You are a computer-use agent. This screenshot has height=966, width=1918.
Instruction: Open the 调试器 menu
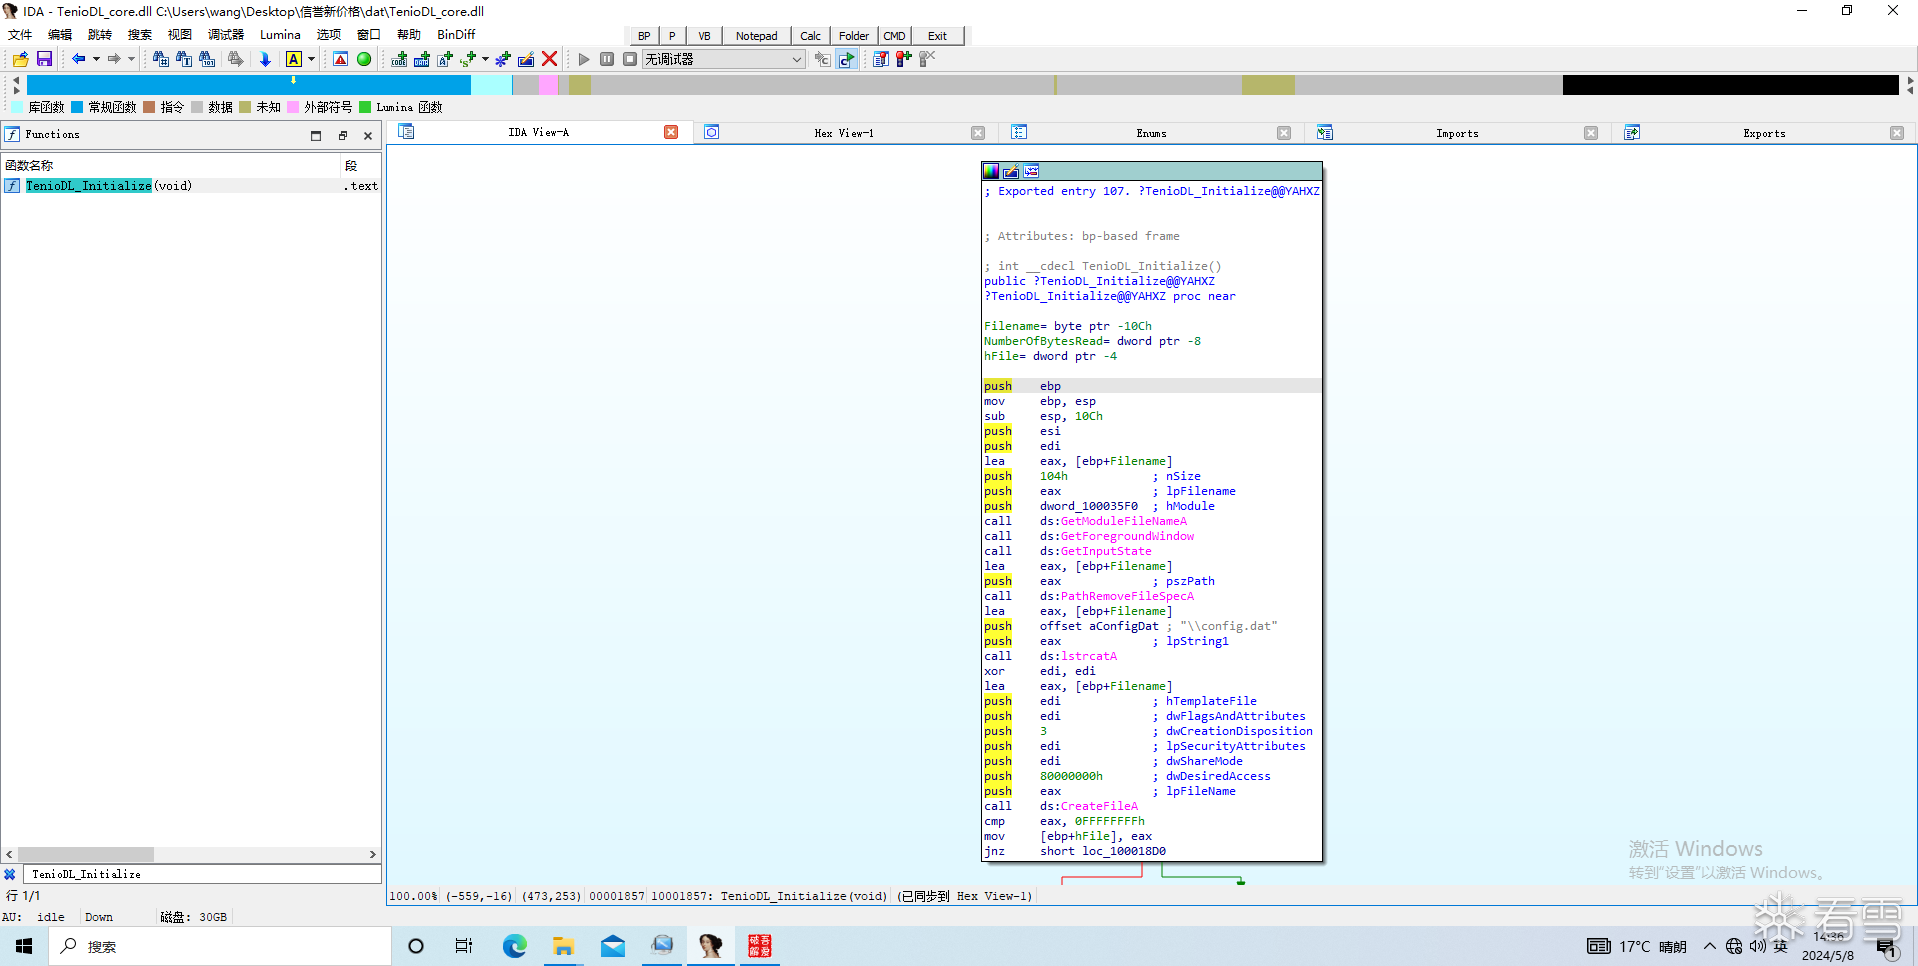coord(226,35)
